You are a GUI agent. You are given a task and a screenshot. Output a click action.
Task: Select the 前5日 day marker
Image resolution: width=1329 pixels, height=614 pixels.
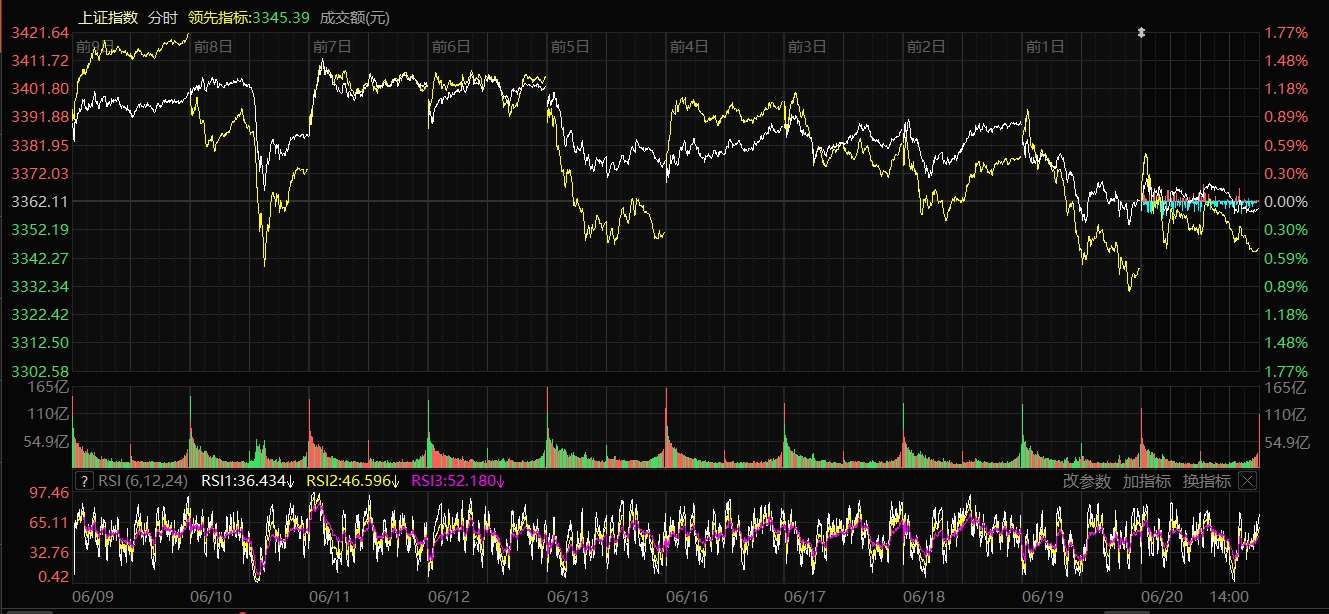(x=570, y=46)
